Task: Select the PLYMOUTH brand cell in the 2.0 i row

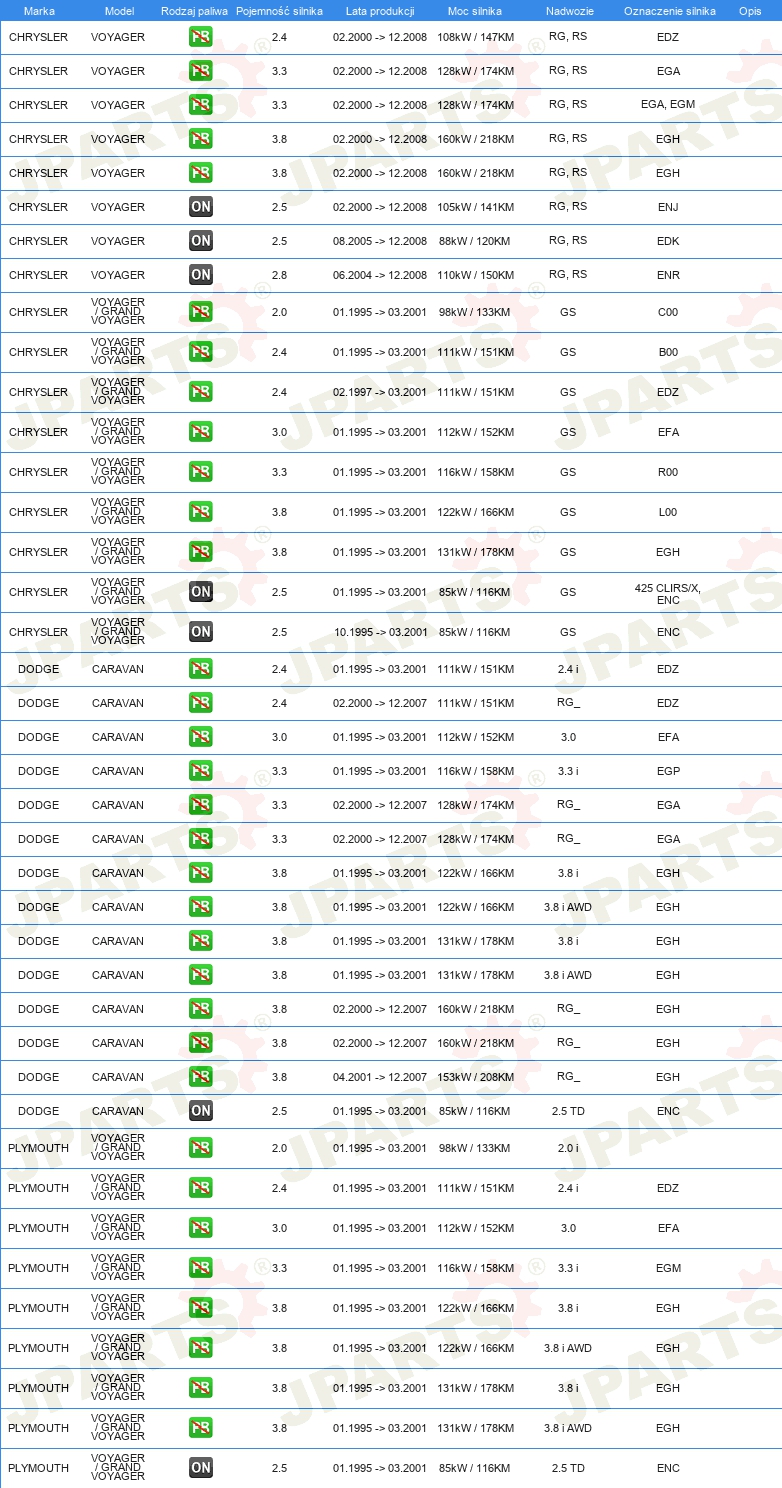Action: (38, 1148)
